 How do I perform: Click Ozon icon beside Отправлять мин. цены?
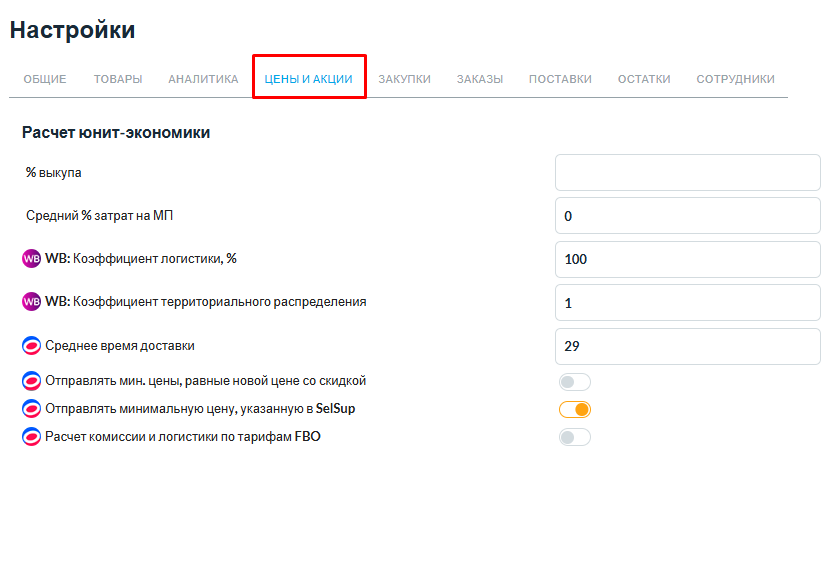pos(31,381)
